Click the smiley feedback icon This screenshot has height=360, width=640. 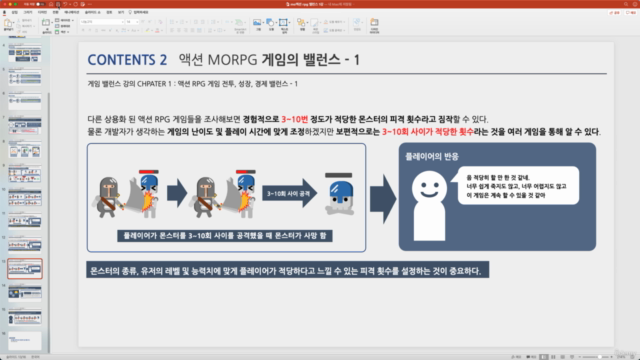[x=635, y=4]
